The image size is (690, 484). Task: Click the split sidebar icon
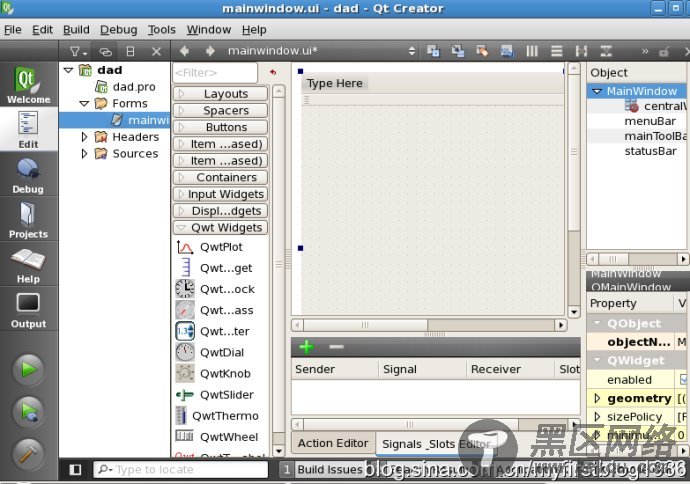(x=130, y=51)
